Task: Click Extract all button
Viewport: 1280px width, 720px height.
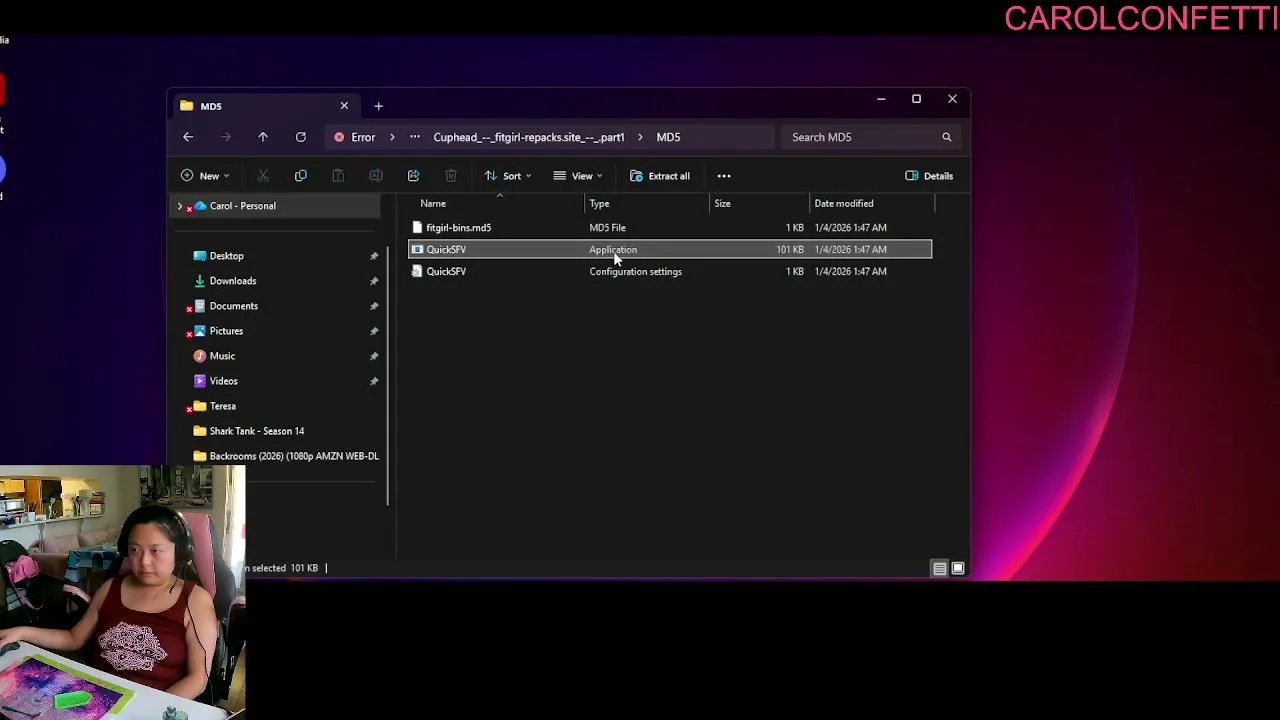Action: point(660,176)
